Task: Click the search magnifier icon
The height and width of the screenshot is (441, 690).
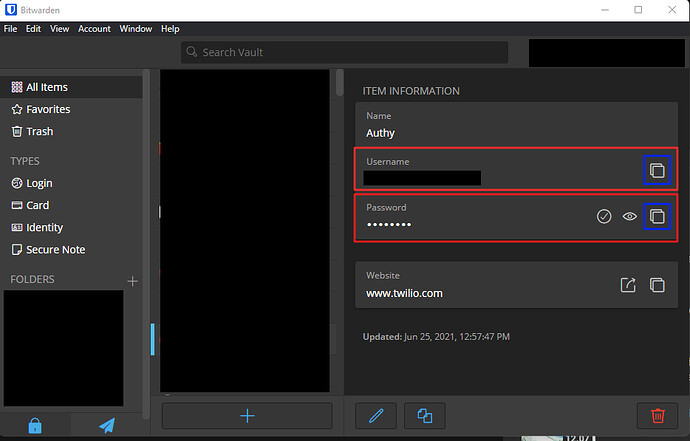Action: click(x=191, y=52)
